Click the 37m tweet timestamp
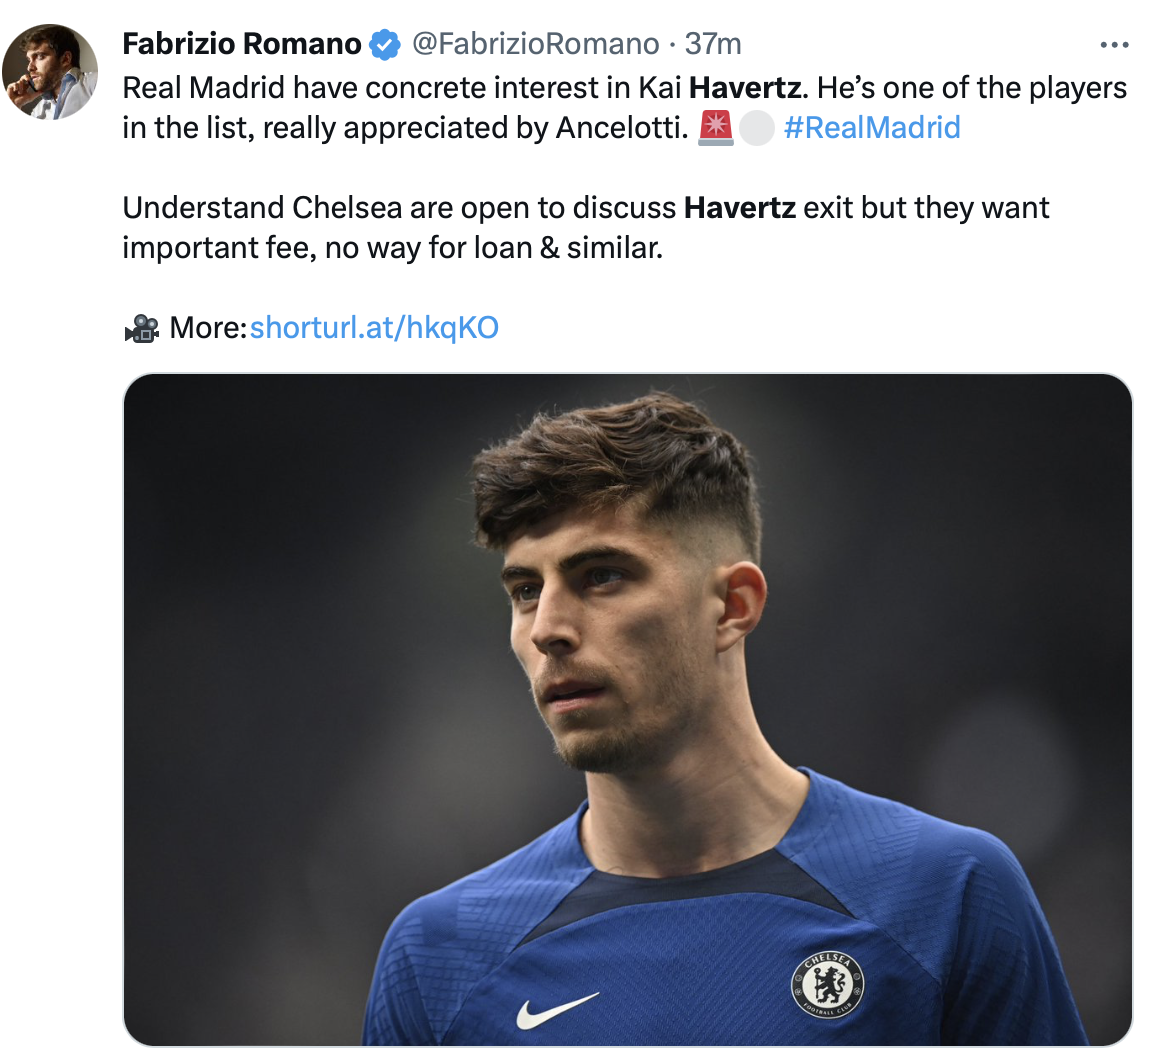Viewport: 1165px width, 1050px height. 713,44
